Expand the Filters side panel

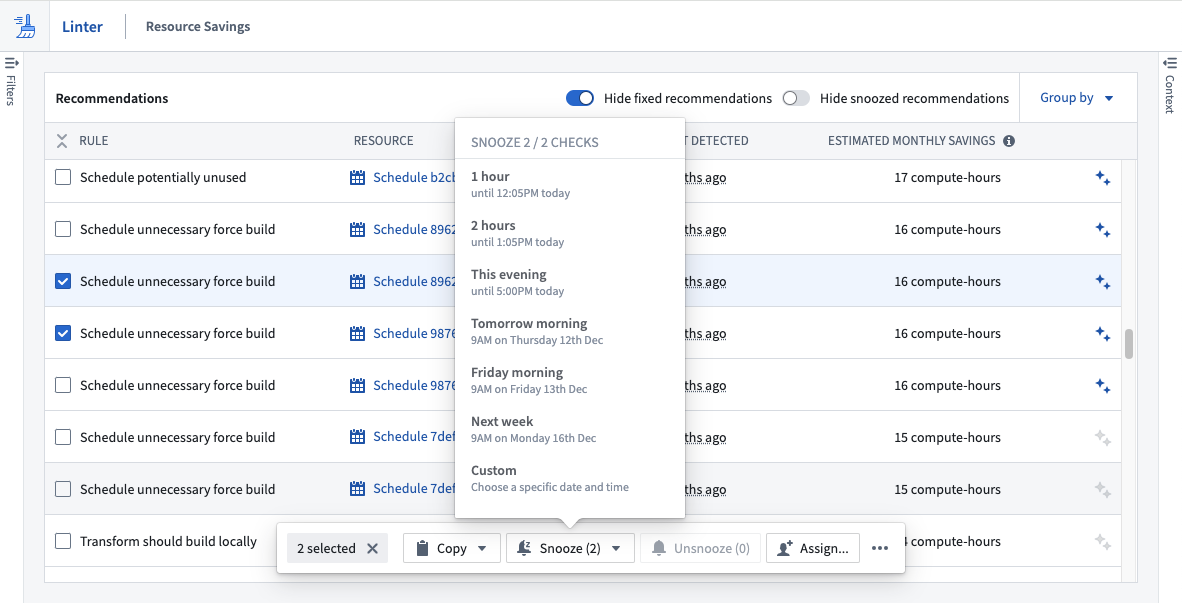click(11, 81)
